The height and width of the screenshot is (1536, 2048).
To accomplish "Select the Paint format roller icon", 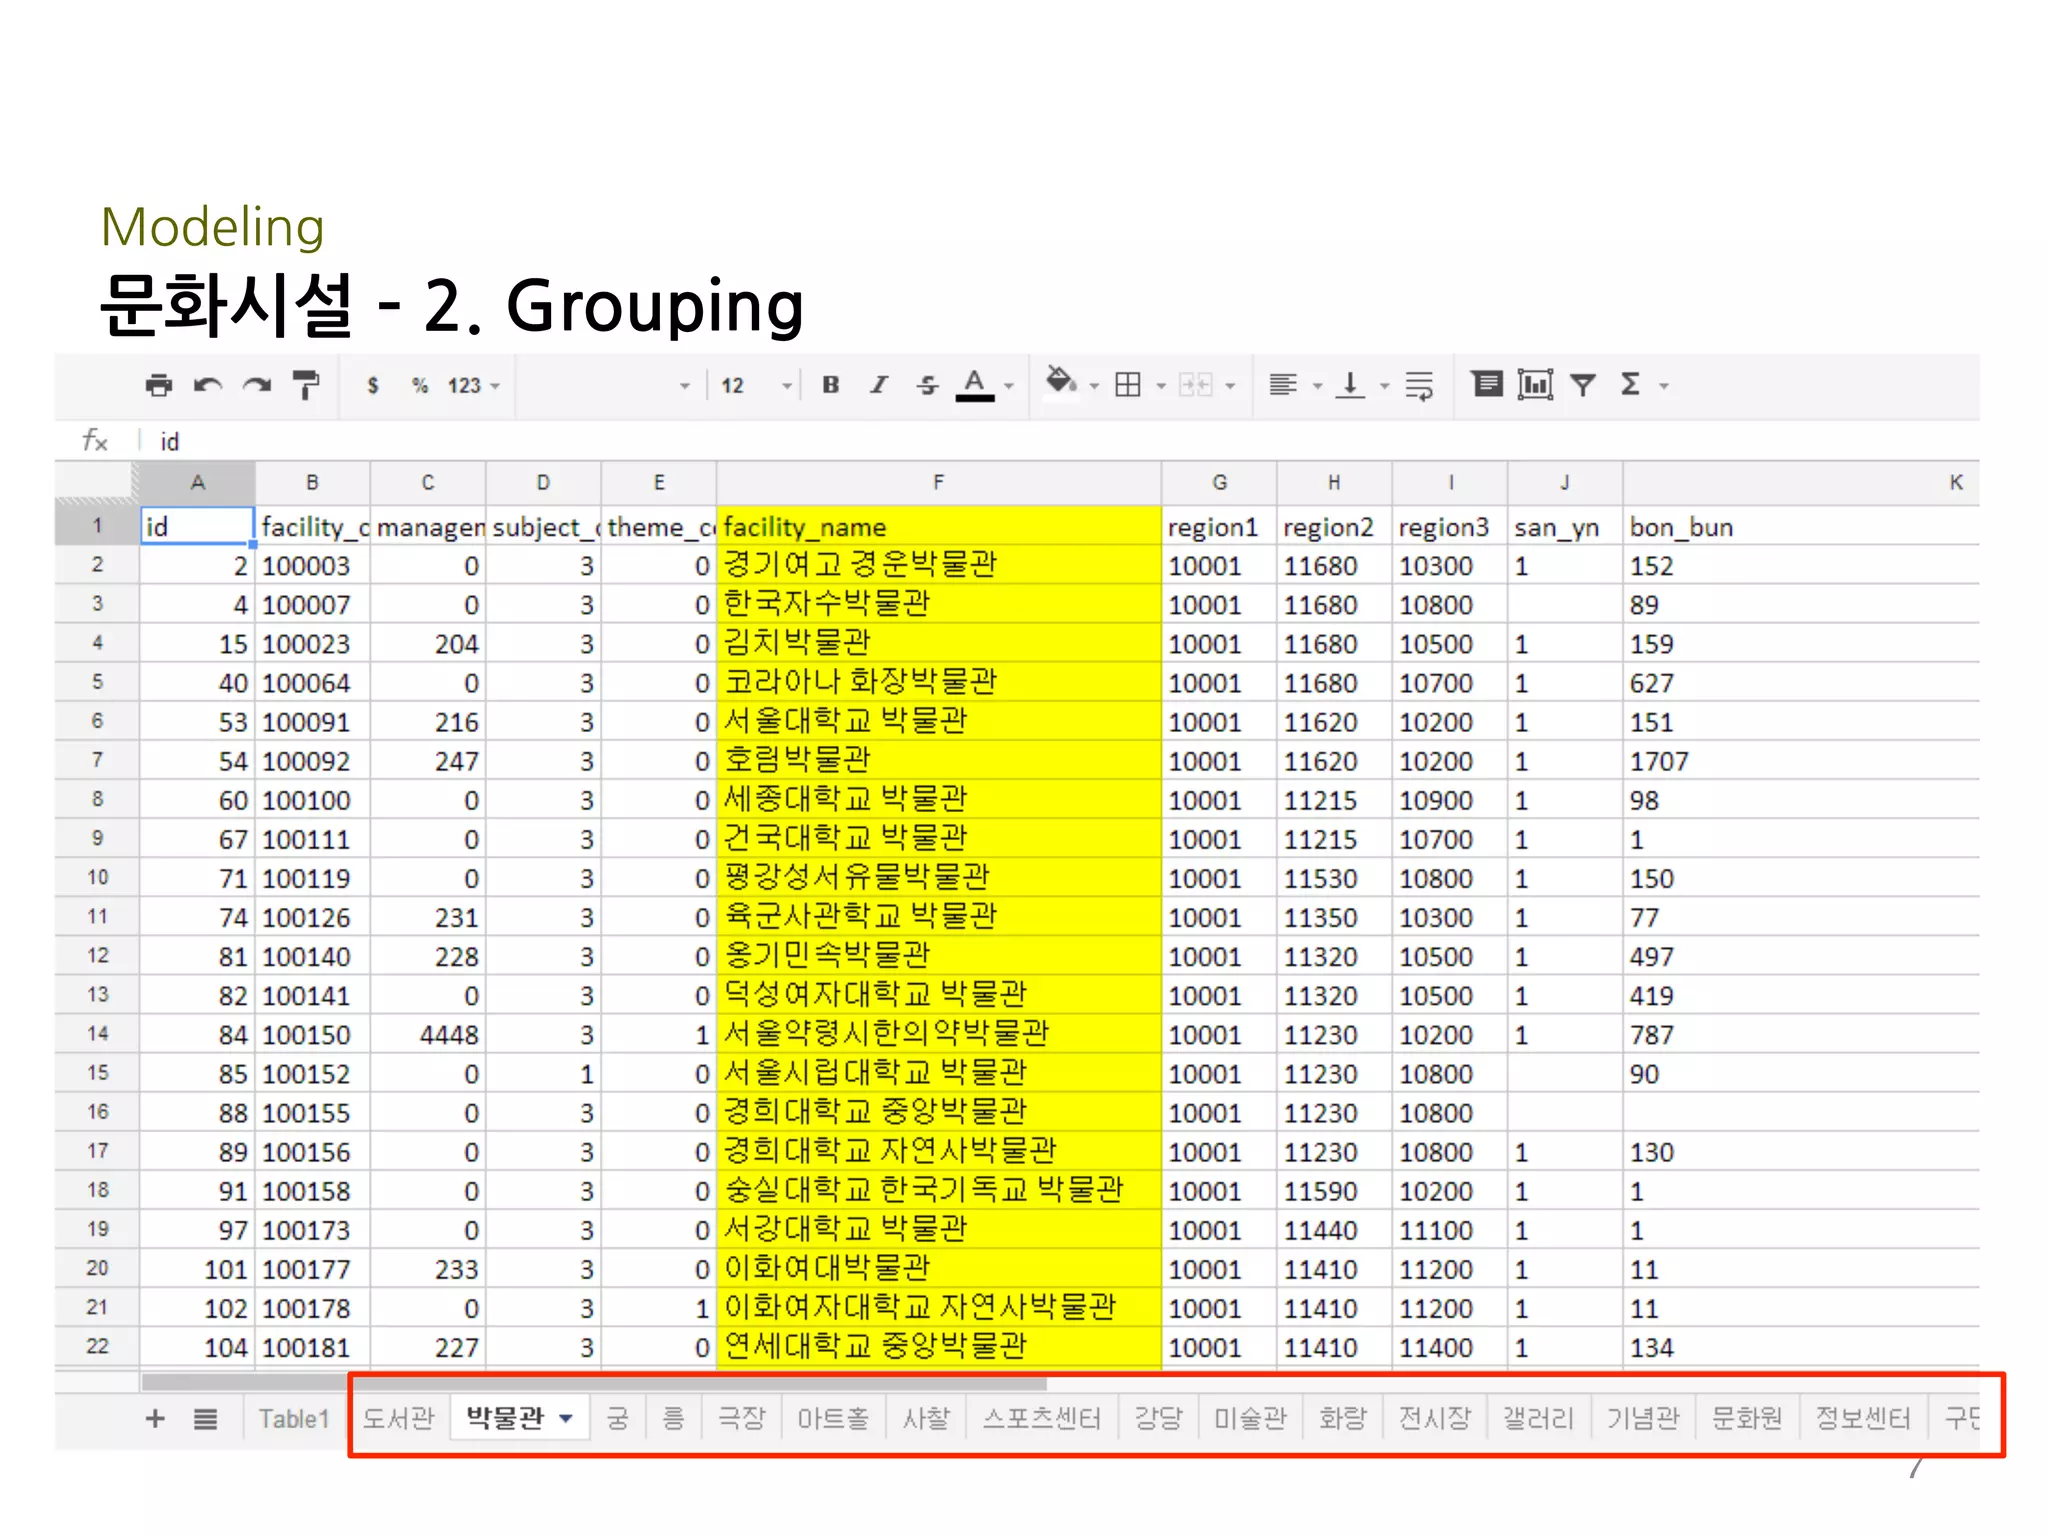I will [x=306, y=385].
